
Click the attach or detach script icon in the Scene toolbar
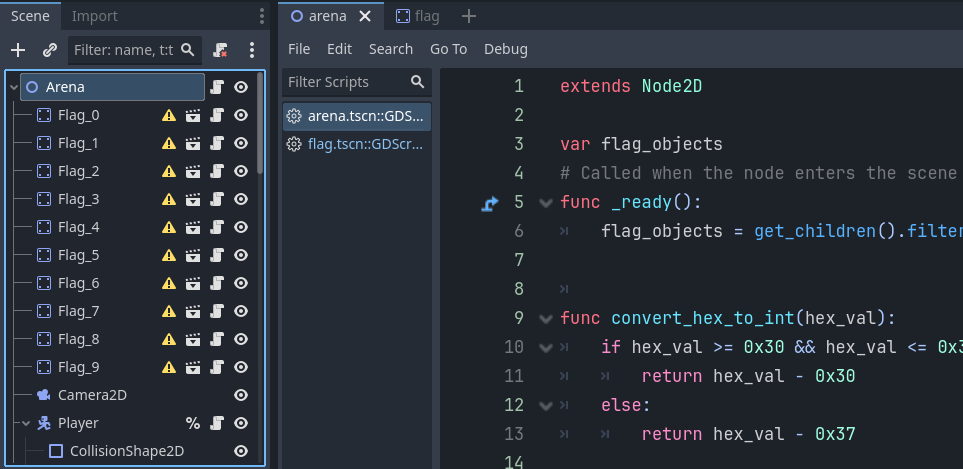[x=220, y=50]
